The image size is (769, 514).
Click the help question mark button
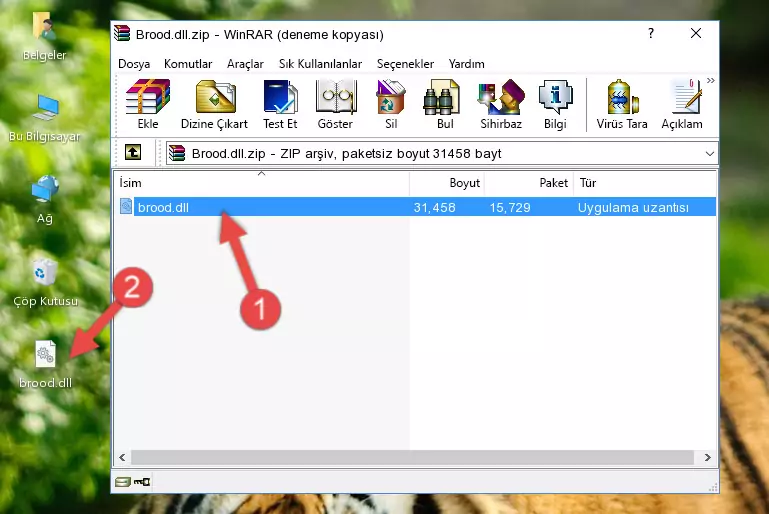(651, 33)
